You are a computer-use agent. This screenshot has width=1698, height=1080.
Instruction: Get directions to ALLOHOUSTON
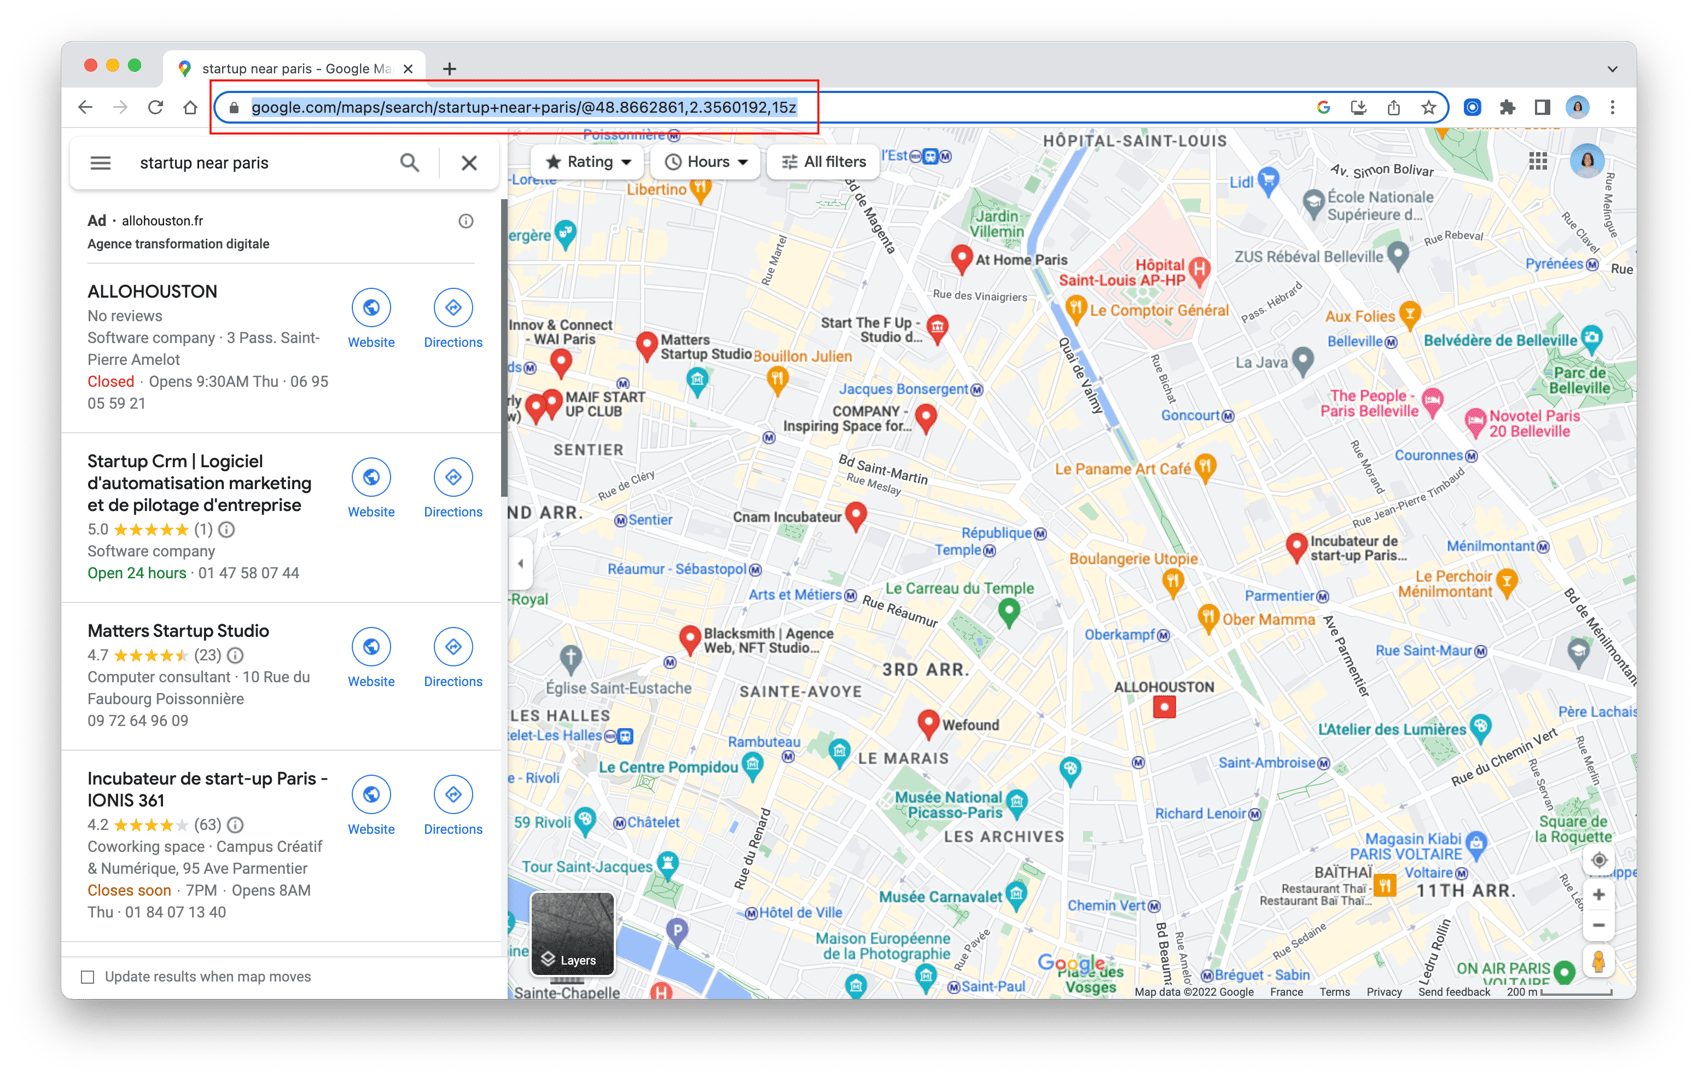point(453,308)
